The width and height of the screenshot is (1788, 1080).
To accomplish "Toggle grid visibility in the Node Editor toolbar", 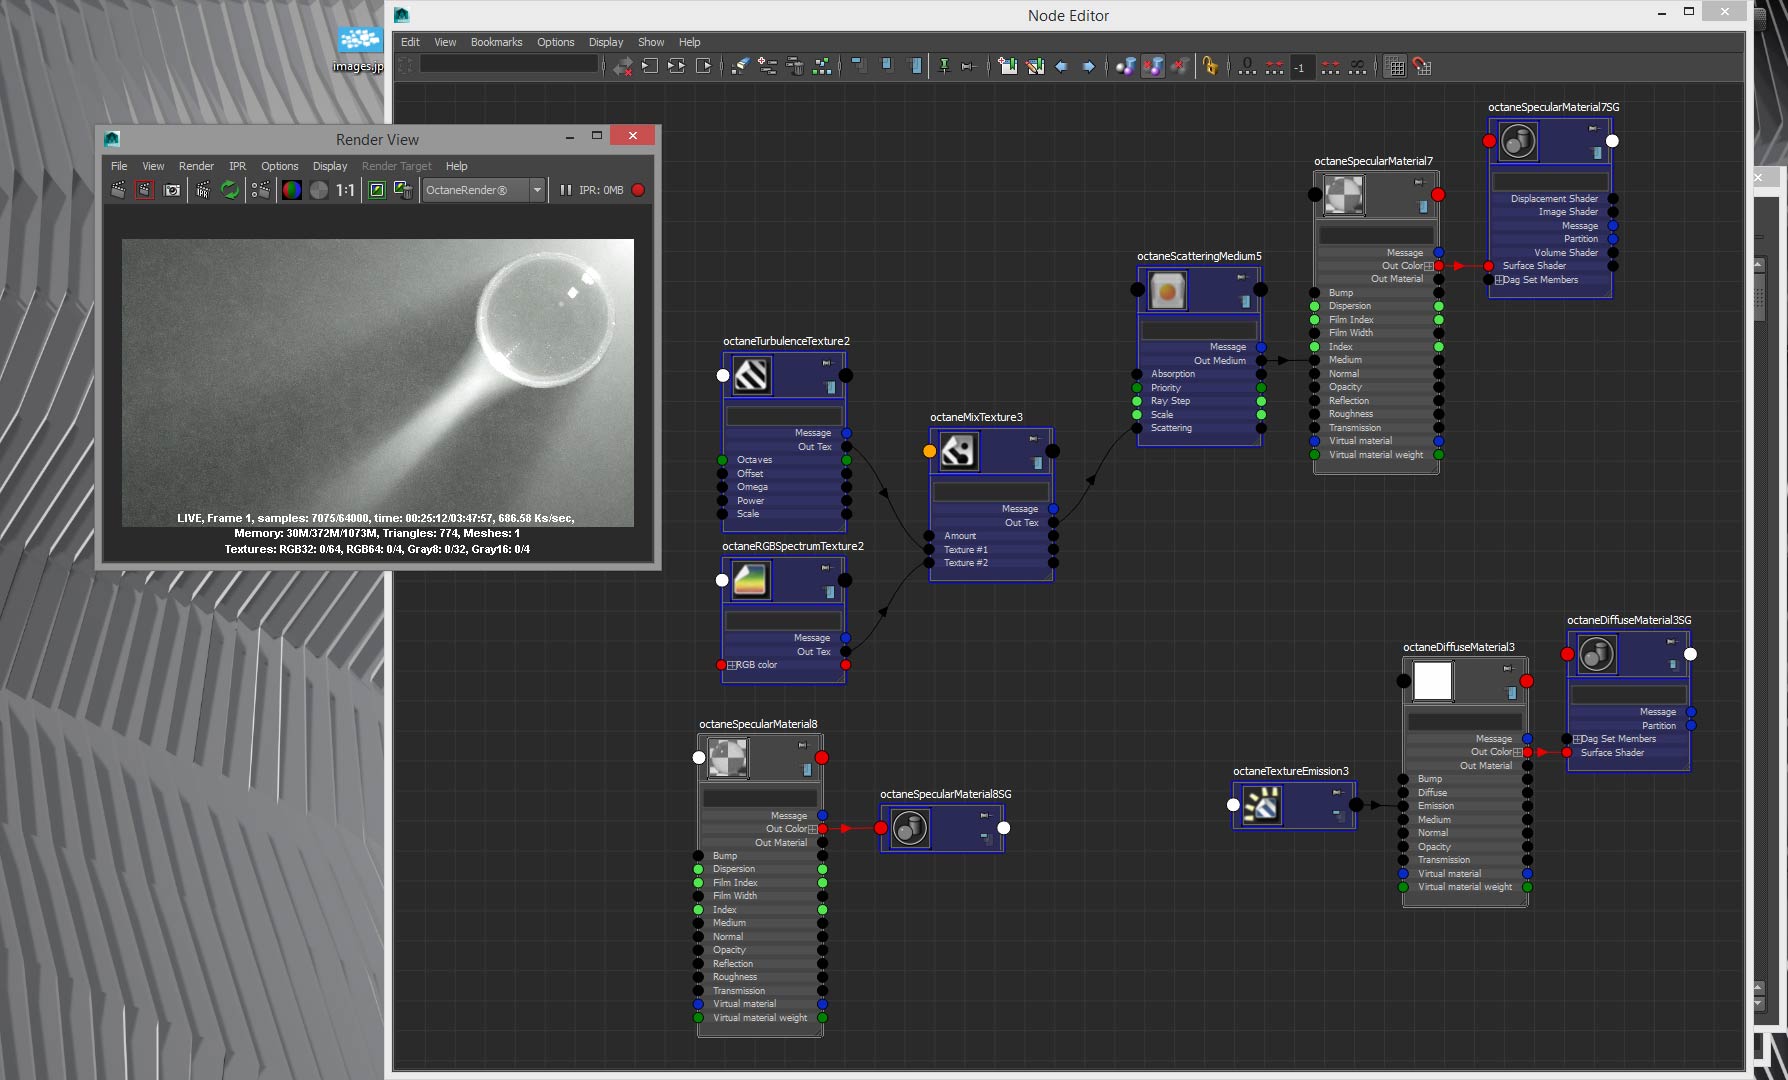I will coord(1396,67).
